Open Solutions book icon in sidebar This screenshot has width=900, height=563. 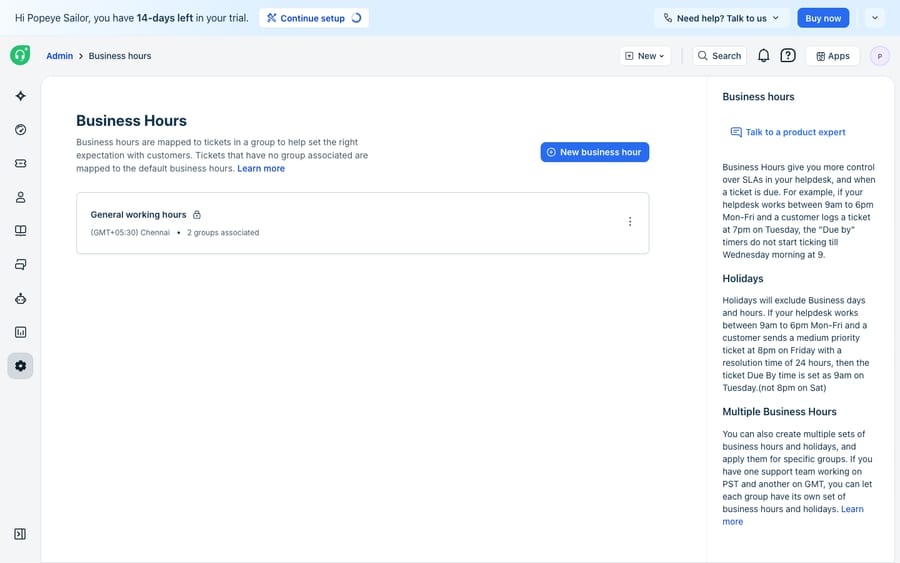21,231
